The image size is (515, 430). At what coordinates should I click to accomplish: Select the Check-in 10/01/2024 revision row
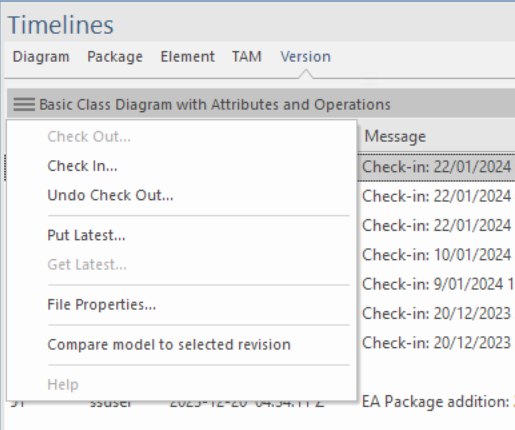tap(437, 255)
